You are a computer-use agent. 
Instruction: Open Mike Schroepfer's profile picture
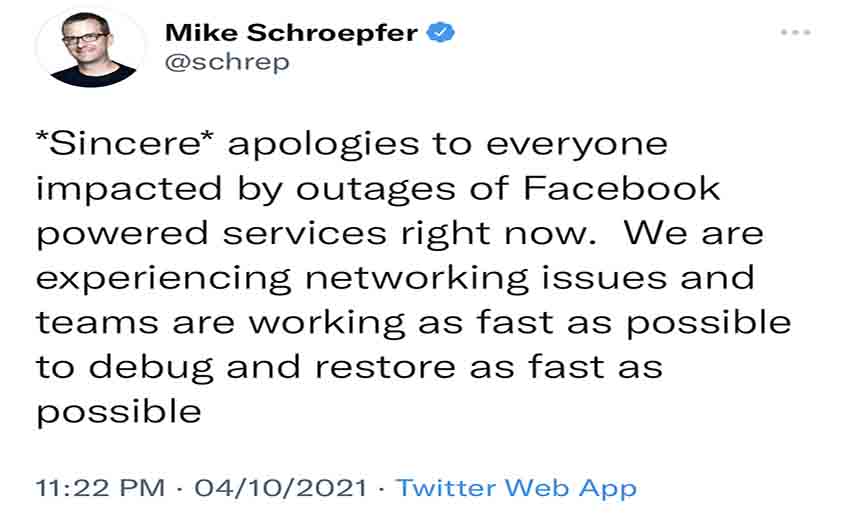92,48
